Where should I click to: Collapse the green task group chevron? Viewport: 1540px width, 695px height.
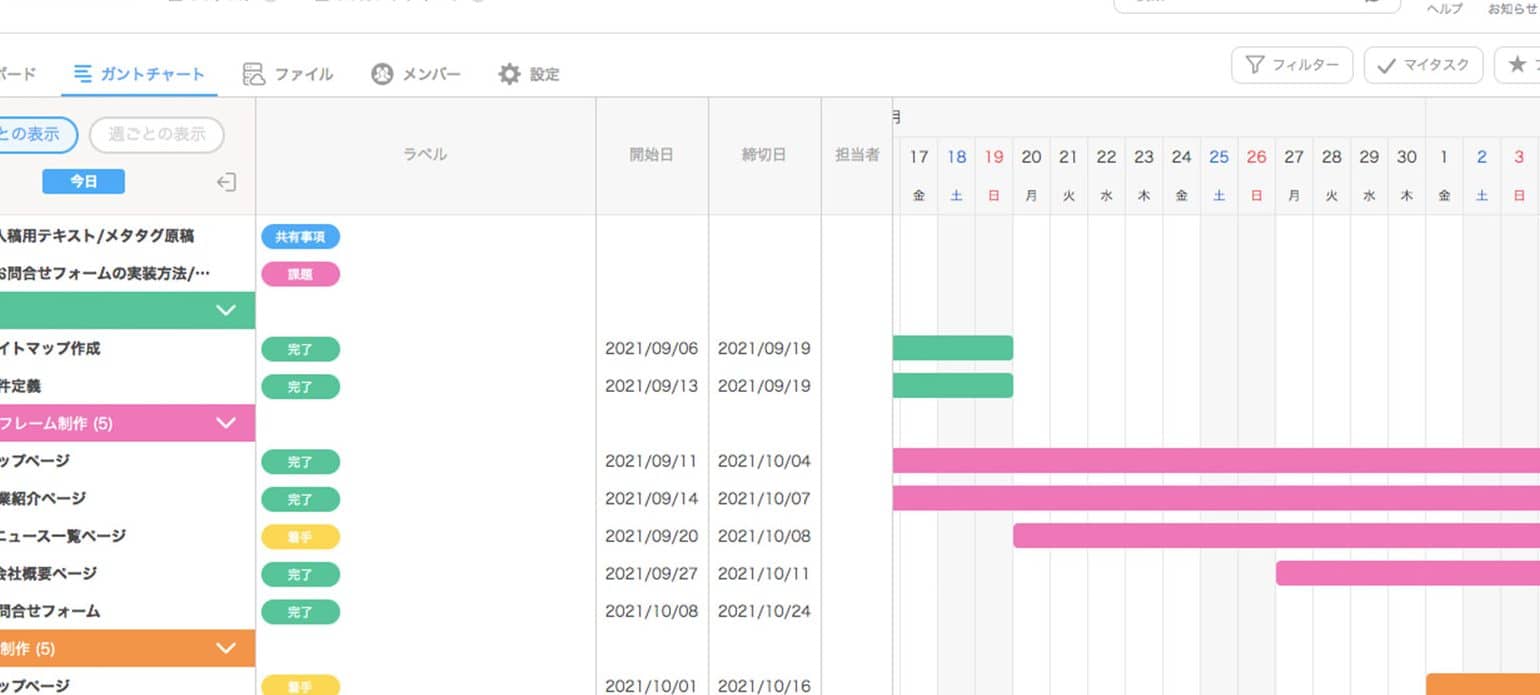click(227, 310)
